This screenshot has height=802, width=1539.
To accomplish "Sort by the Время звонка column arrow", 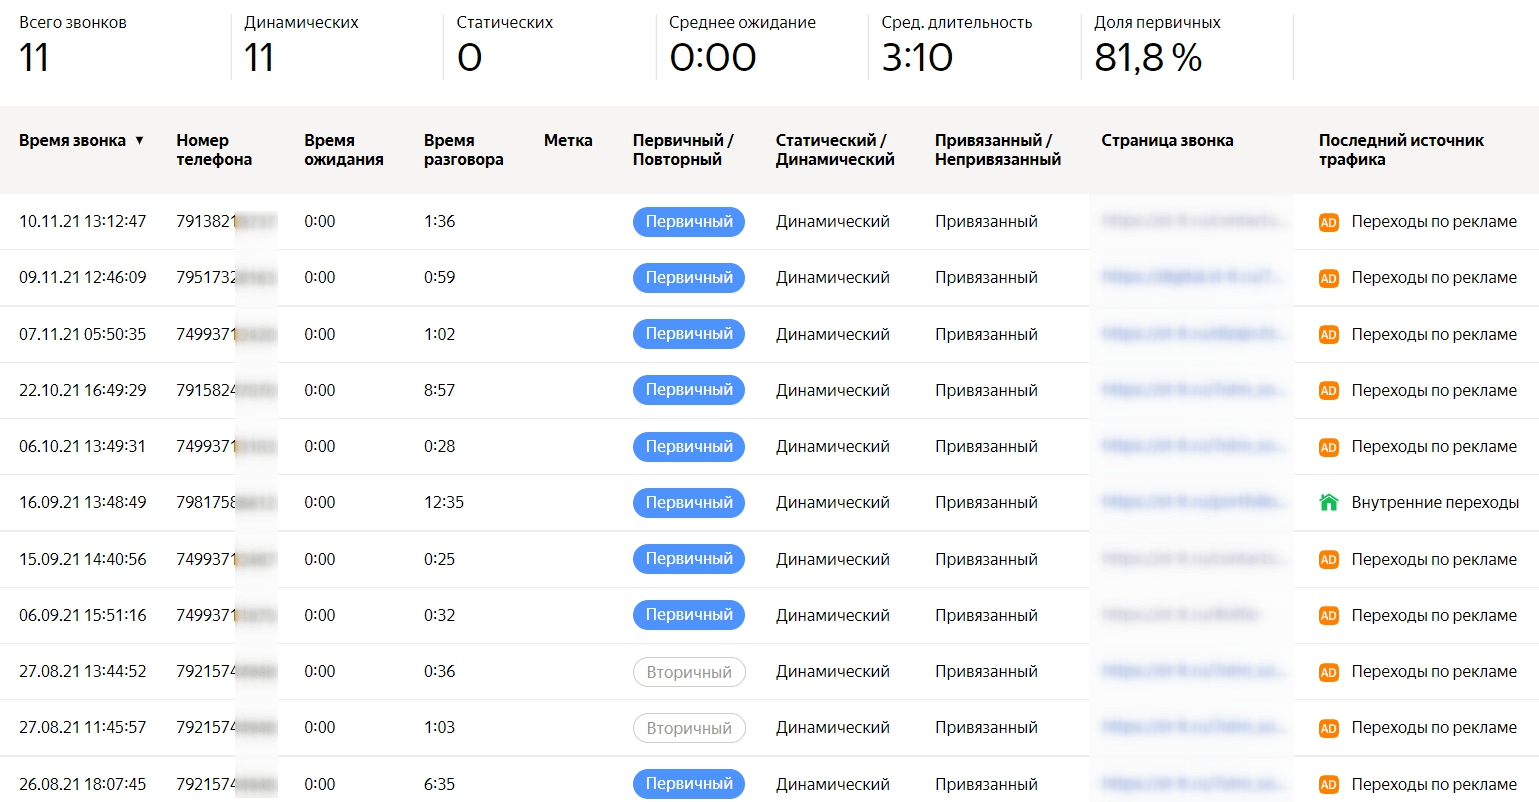I will 139,141.
